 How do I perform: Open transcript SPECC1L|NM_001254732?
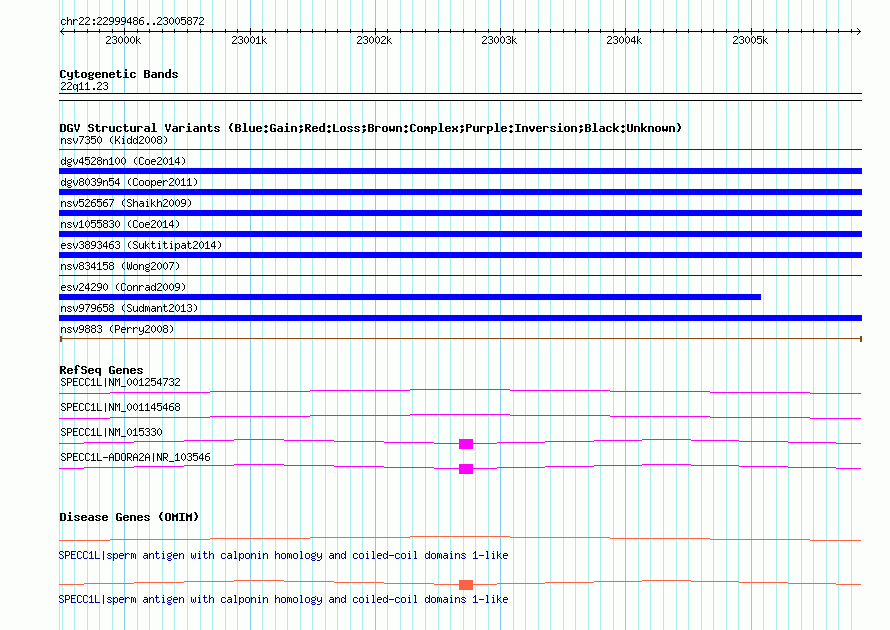120,382
